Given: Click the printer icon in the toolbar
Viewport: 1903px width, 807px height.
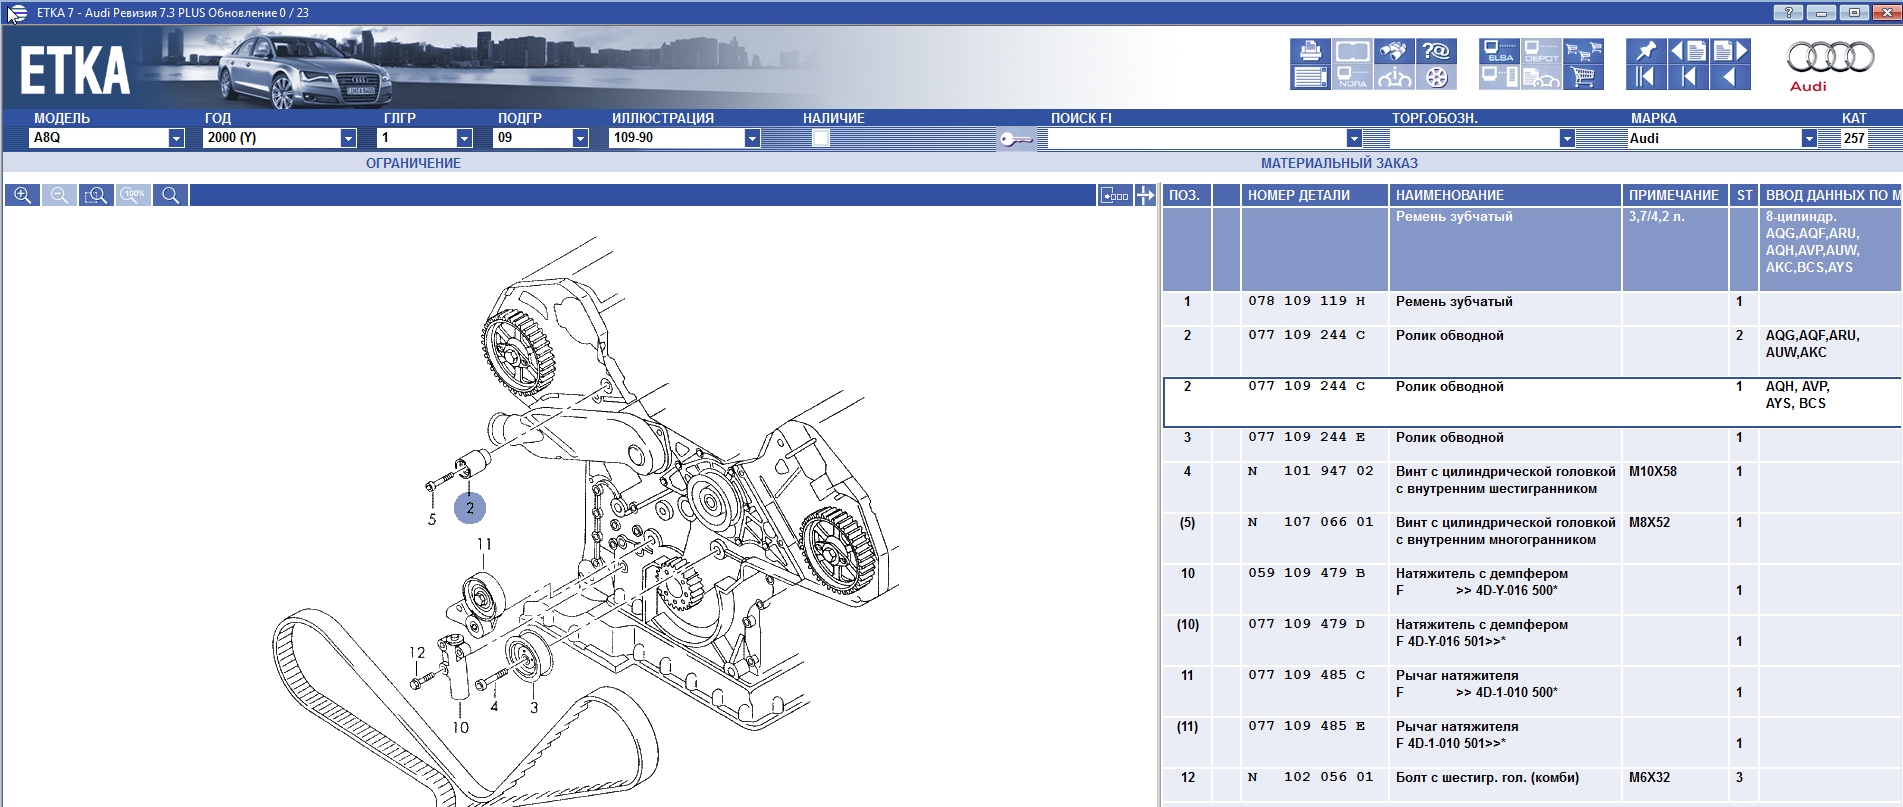Looking at the screenshot, I should click(x=1309, y=51).
